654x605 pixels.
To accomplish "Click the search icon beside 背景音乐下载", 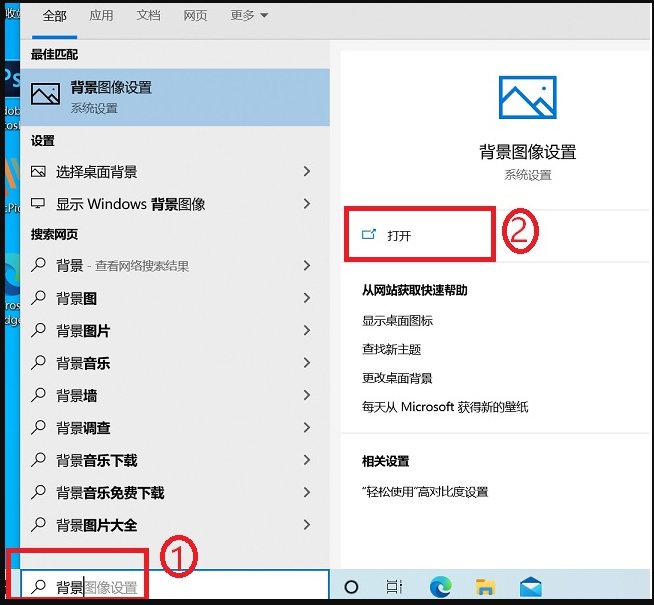I will pyautogui.click(x=38, y=460).
